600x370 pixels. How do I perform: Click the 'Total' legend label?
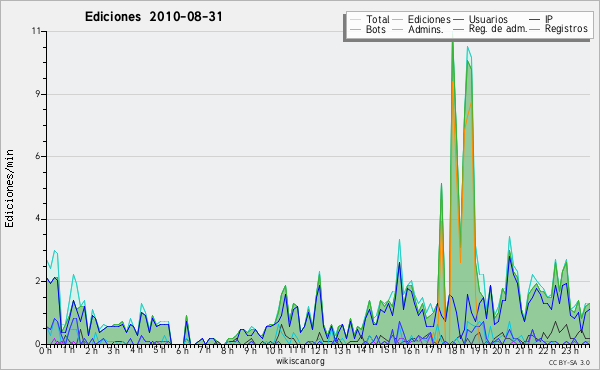377,19
